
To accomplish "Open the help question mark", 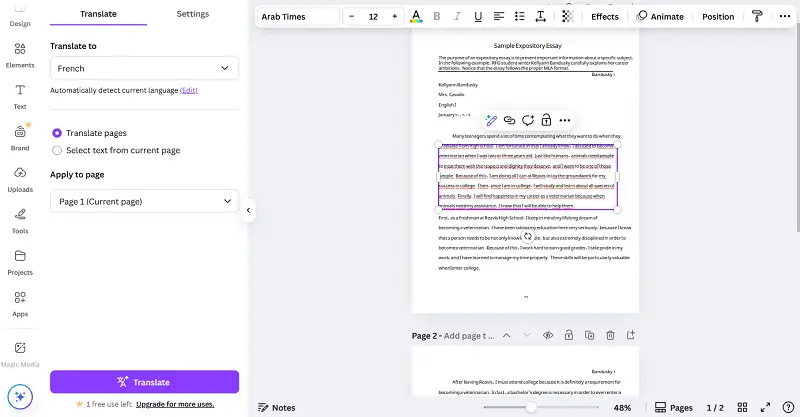I will [x=788, y=407].
